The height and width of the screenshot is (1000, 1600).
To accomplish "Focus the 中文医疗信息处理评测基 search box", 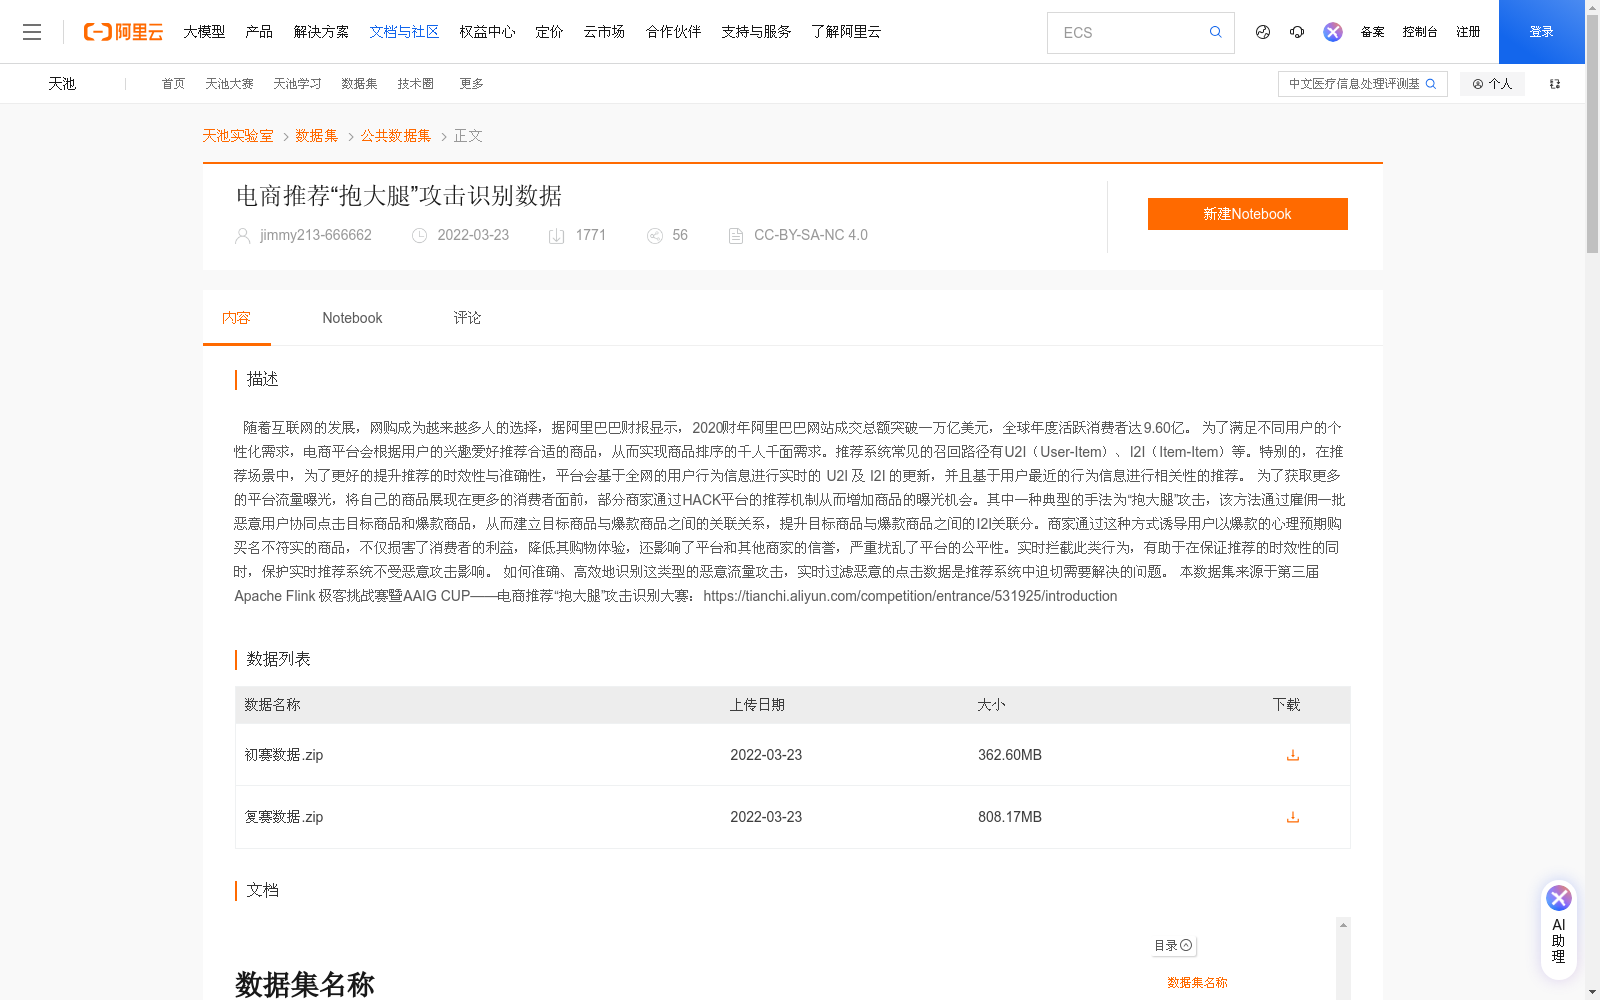I will 1353,84.
